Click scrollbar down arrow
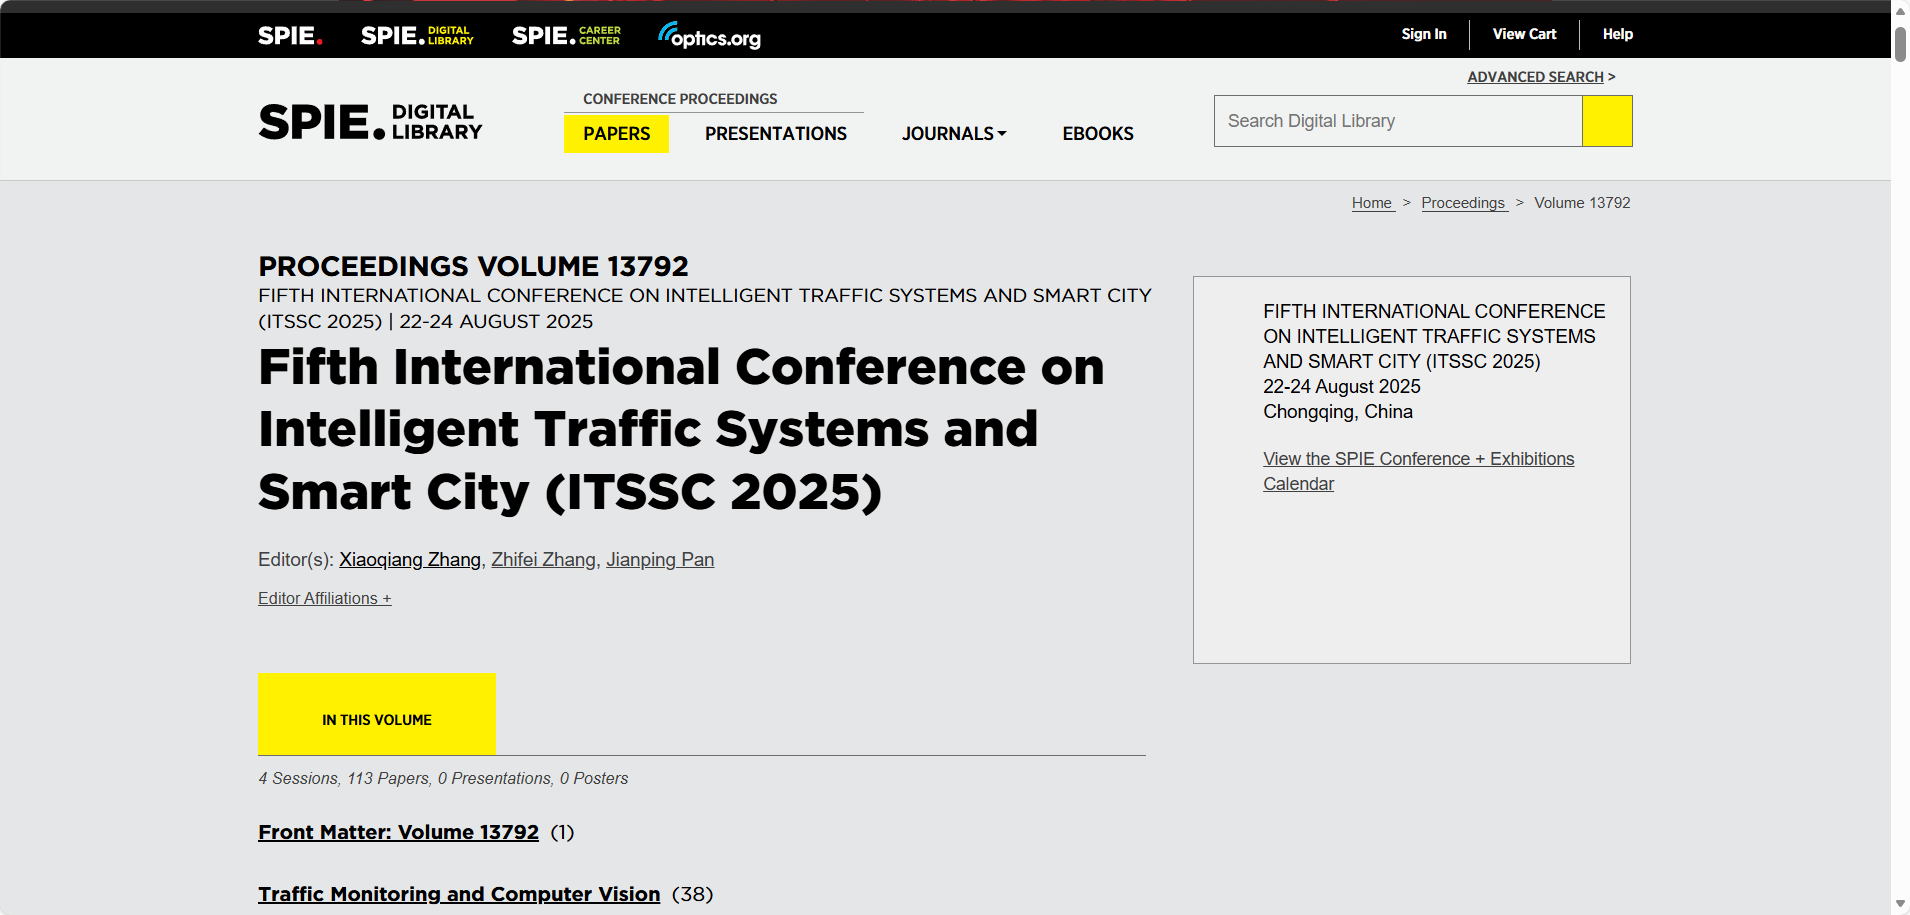 pyautogui.click(x=1900, y=904)
